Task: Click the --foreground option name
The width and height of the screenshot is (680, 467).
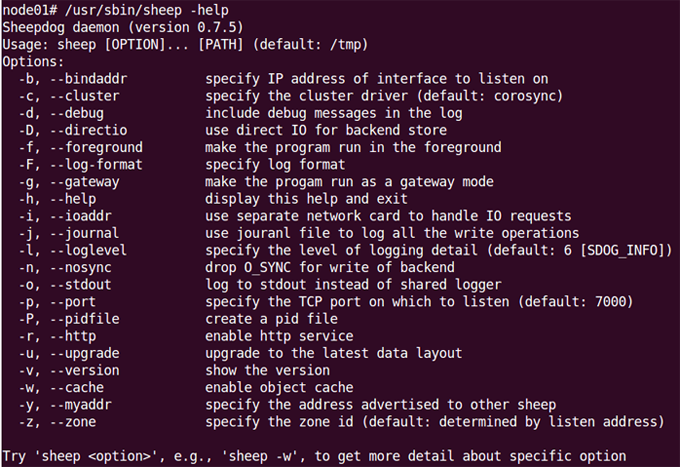Action: [x=96, y=147]
